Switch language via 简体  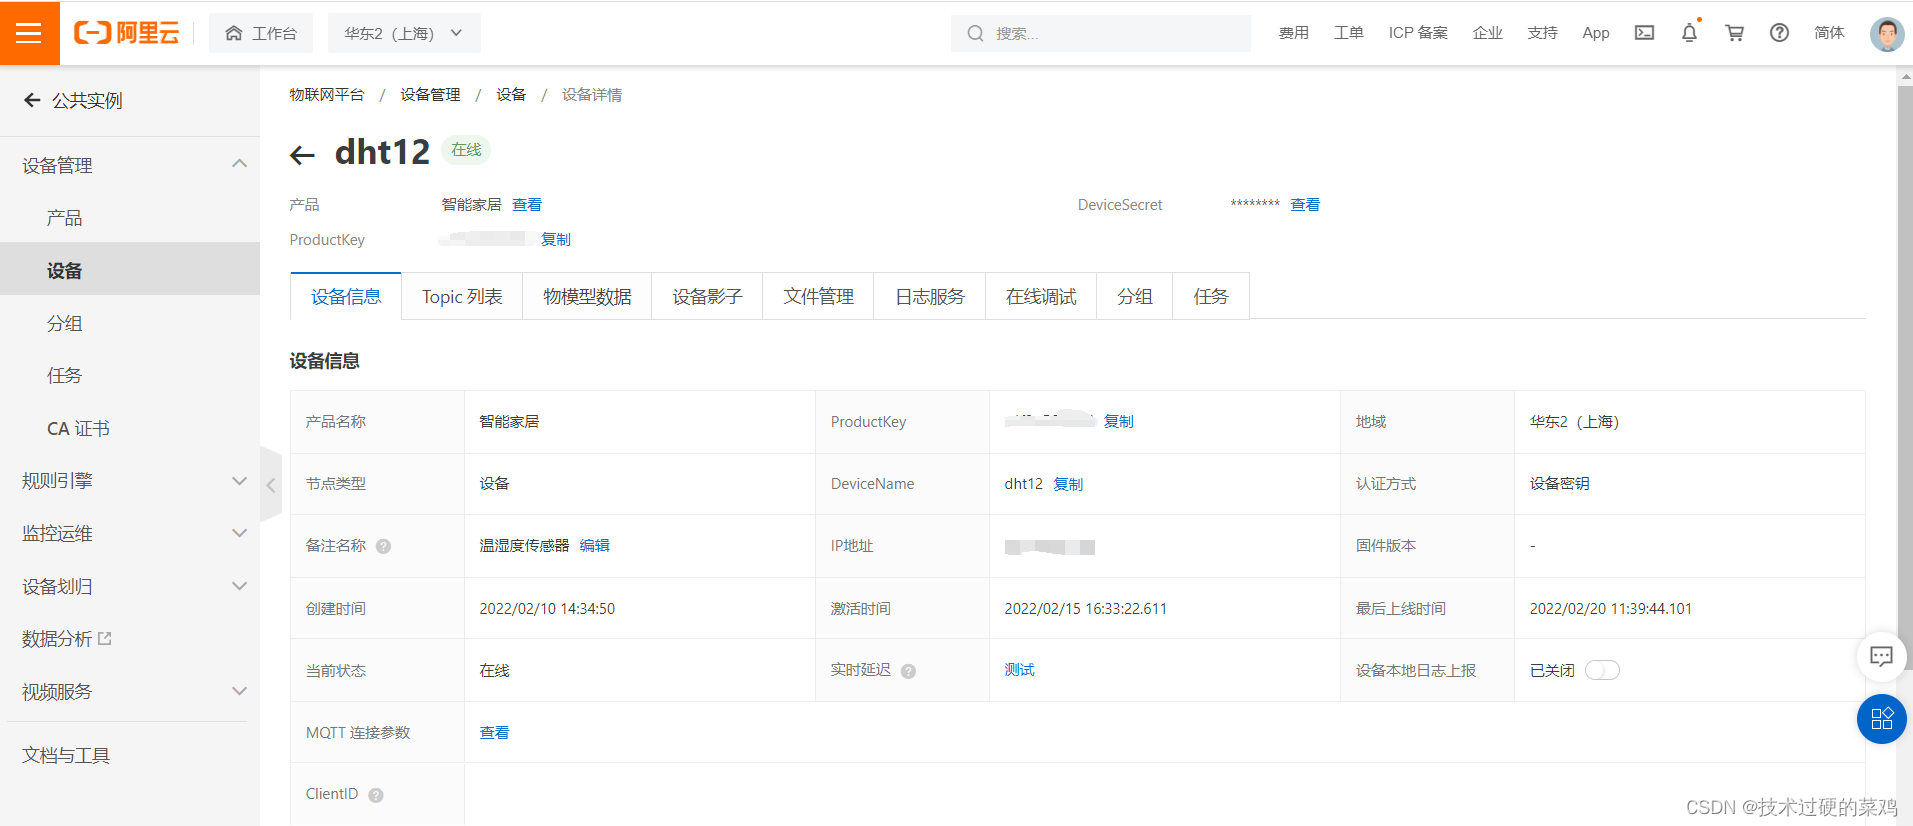[x=1829, y=33]
